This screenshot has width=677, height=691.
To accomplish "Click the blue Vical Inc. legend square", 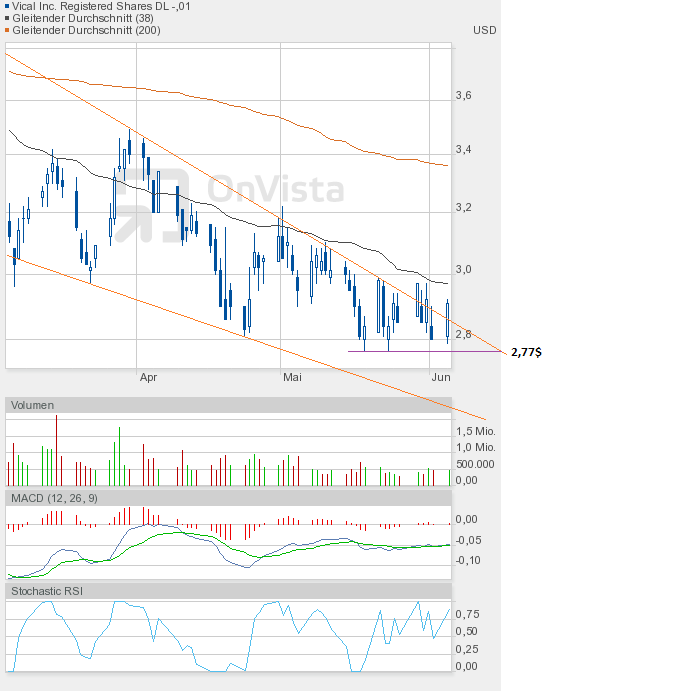I will [9, 6].
